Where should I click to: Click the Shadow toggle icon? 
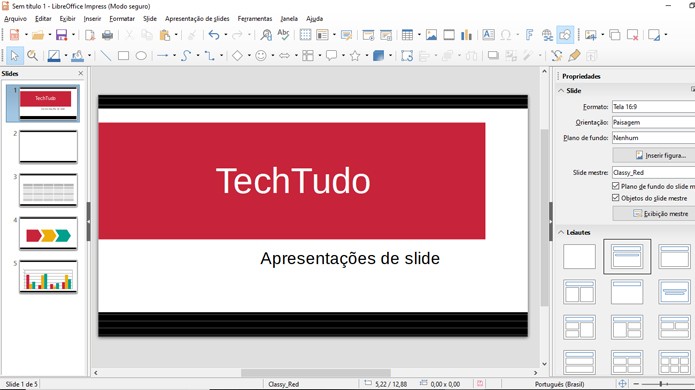(493, 55)
